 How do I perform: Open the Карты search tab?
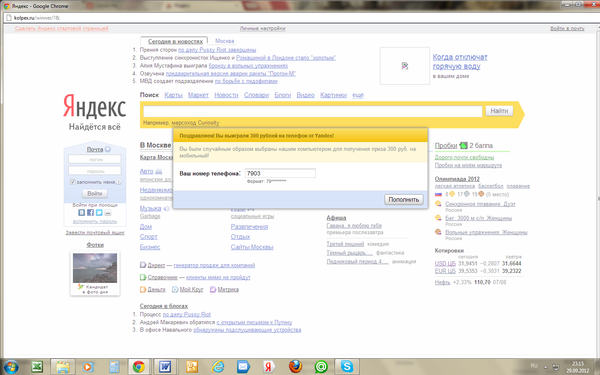(173, 95)
